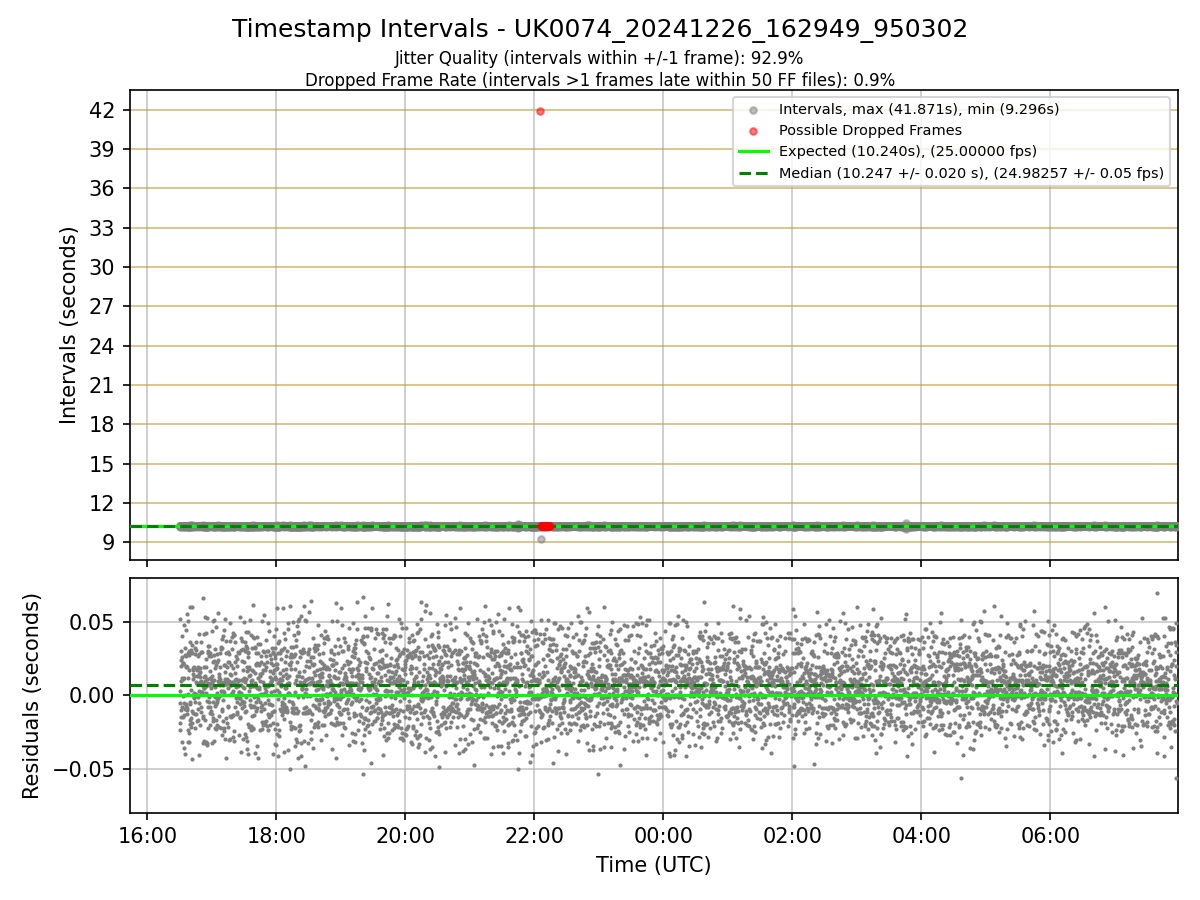Viewport: 1200px width, 900px height.
Task: Click the solid green line sample in legend
Action: pos(754,151)
